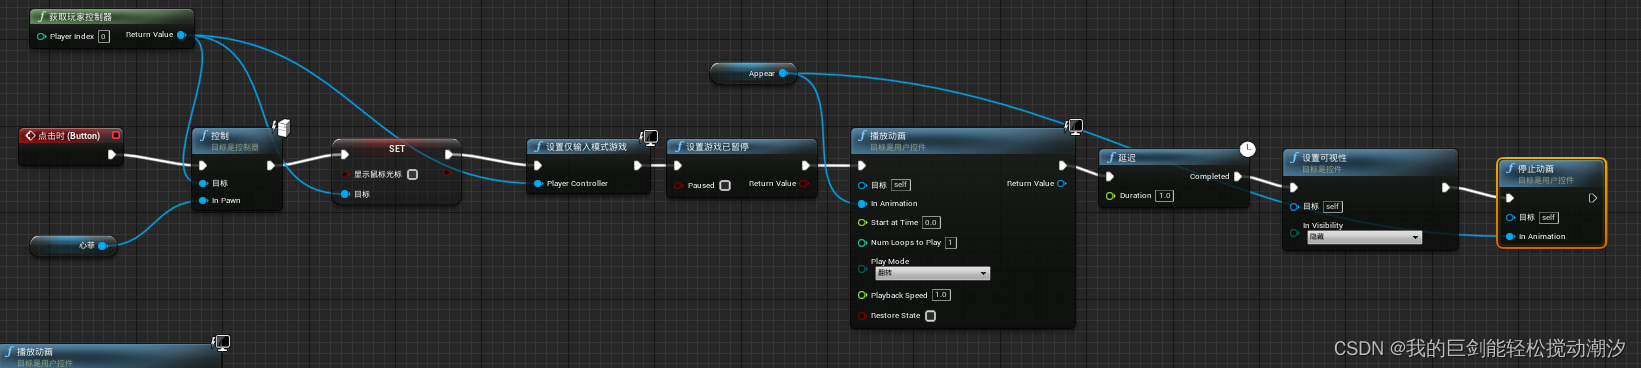
Task: Click self field of large 播放动画 node
Action: pos(900,184)
